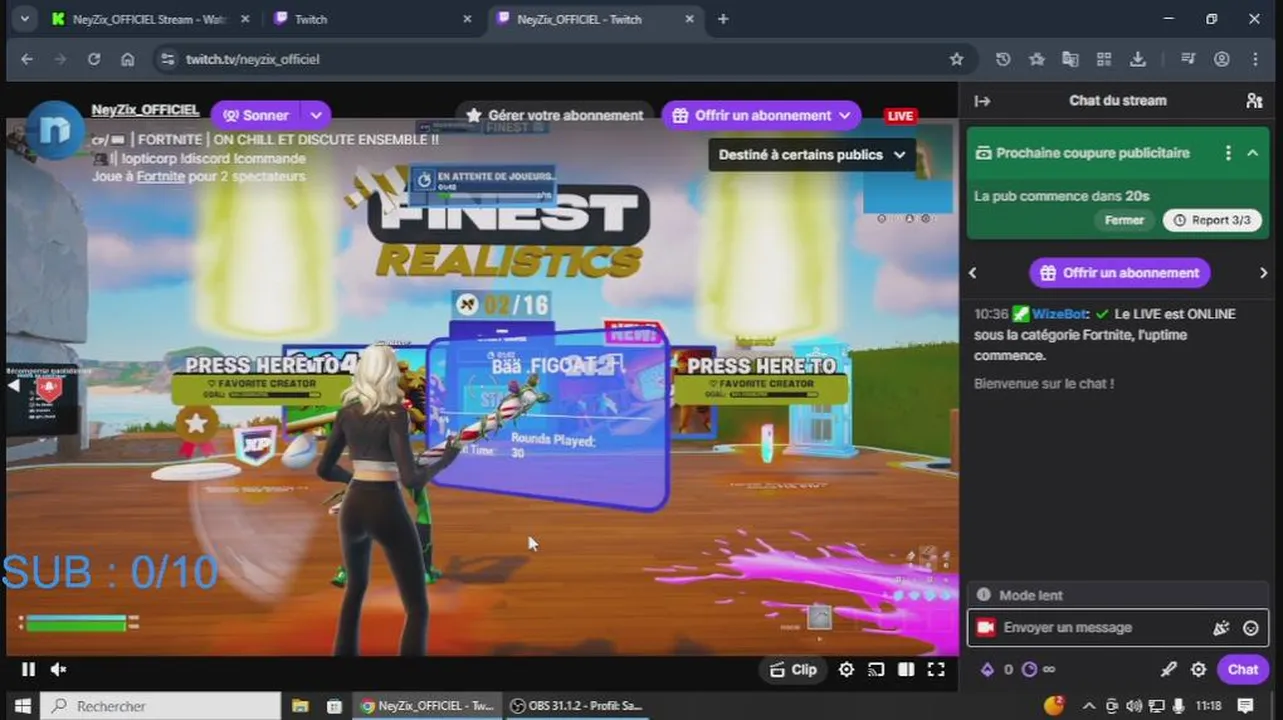Open the NeyZix_OFFICIEL channel name link
The image size is (1283, 720).
(145, 110)
